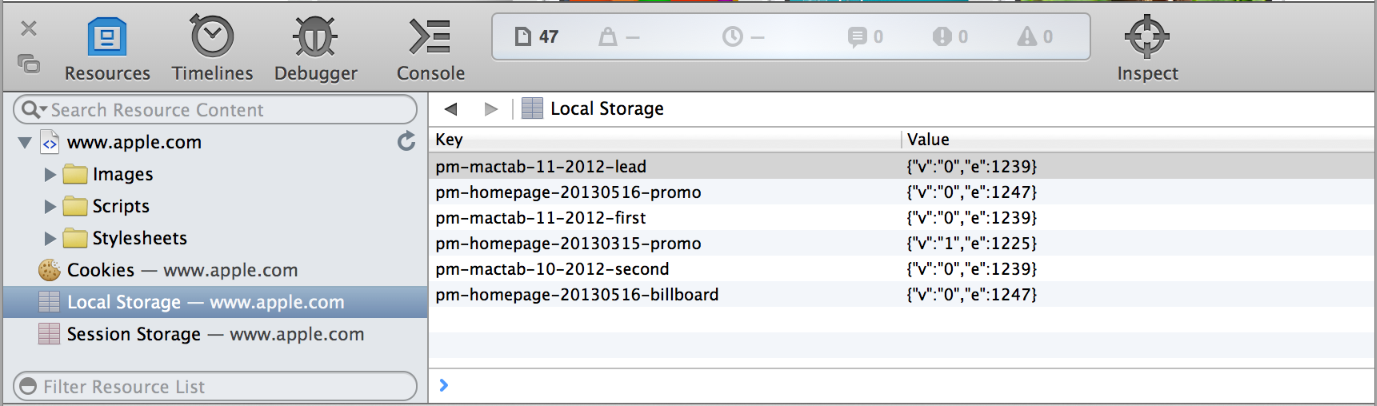Collapse the www.apple.com tree

(25, 143)
